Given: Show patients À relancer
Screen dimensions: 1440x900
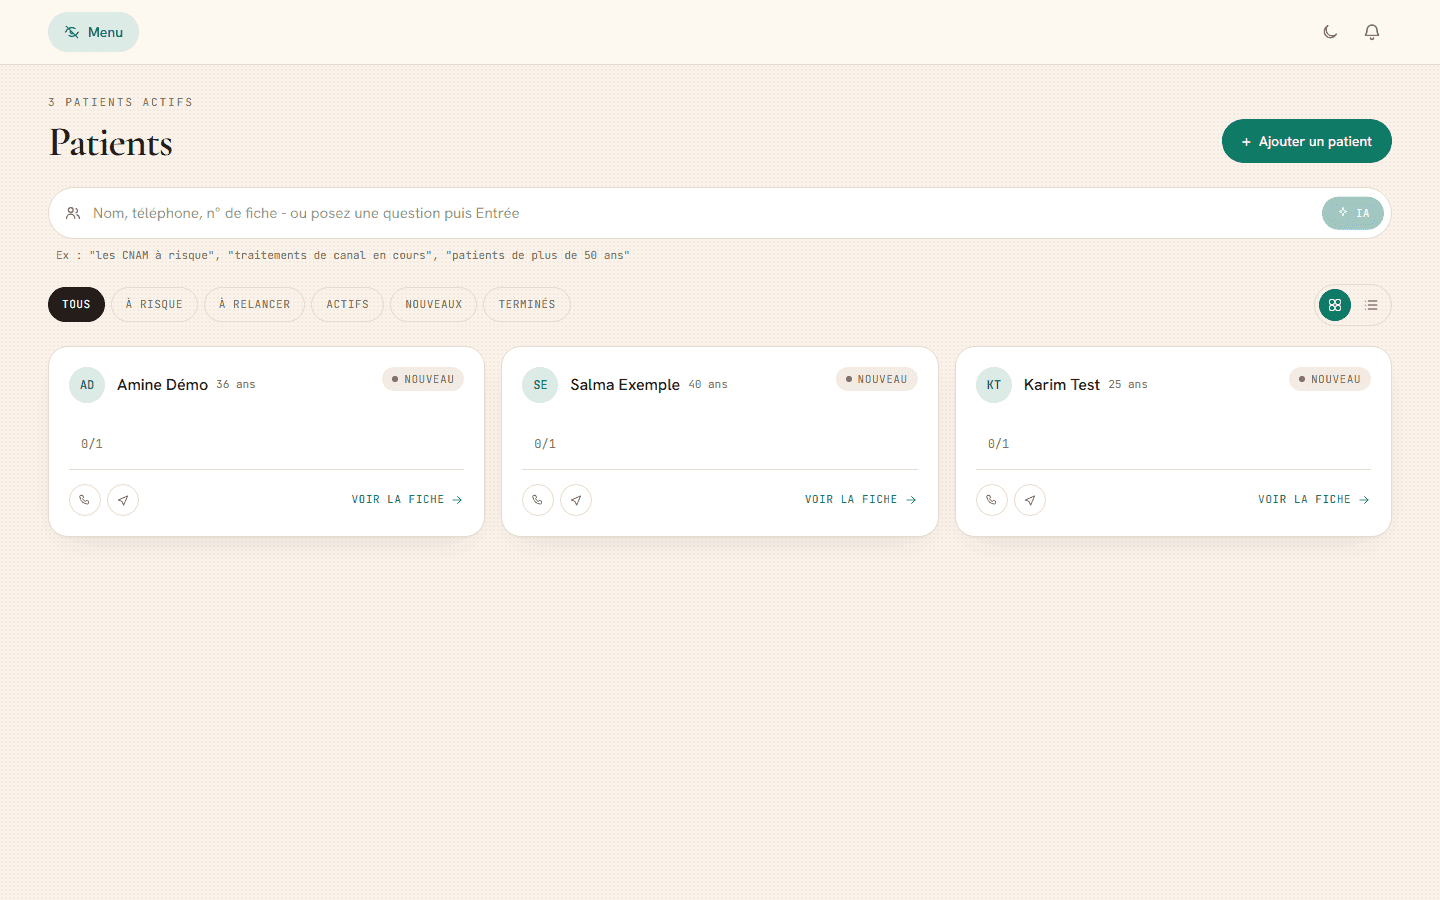Looking at the screenshot, I should point(254,305).
